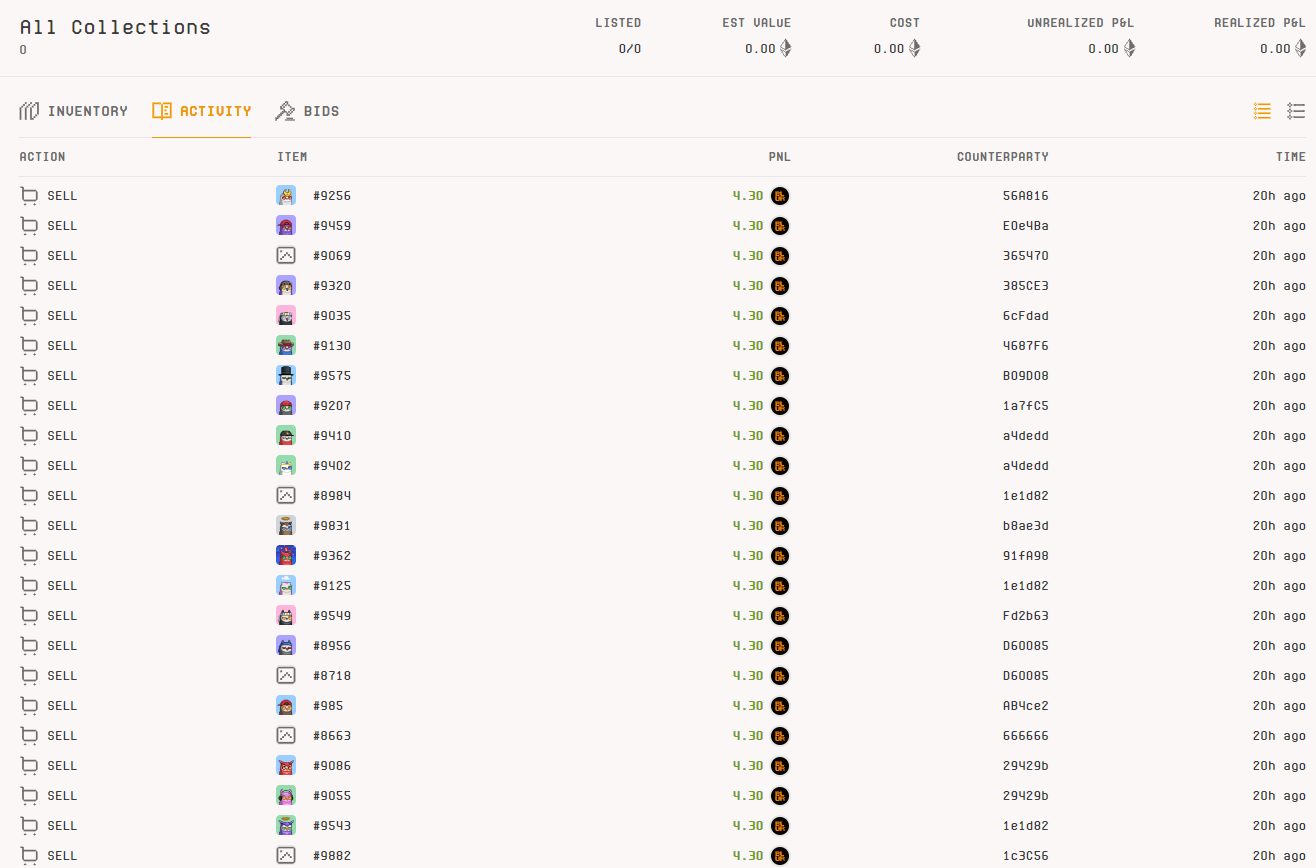Click the Ethereum icon beside Est Value

pyautogui.click(x=786, y=48)
